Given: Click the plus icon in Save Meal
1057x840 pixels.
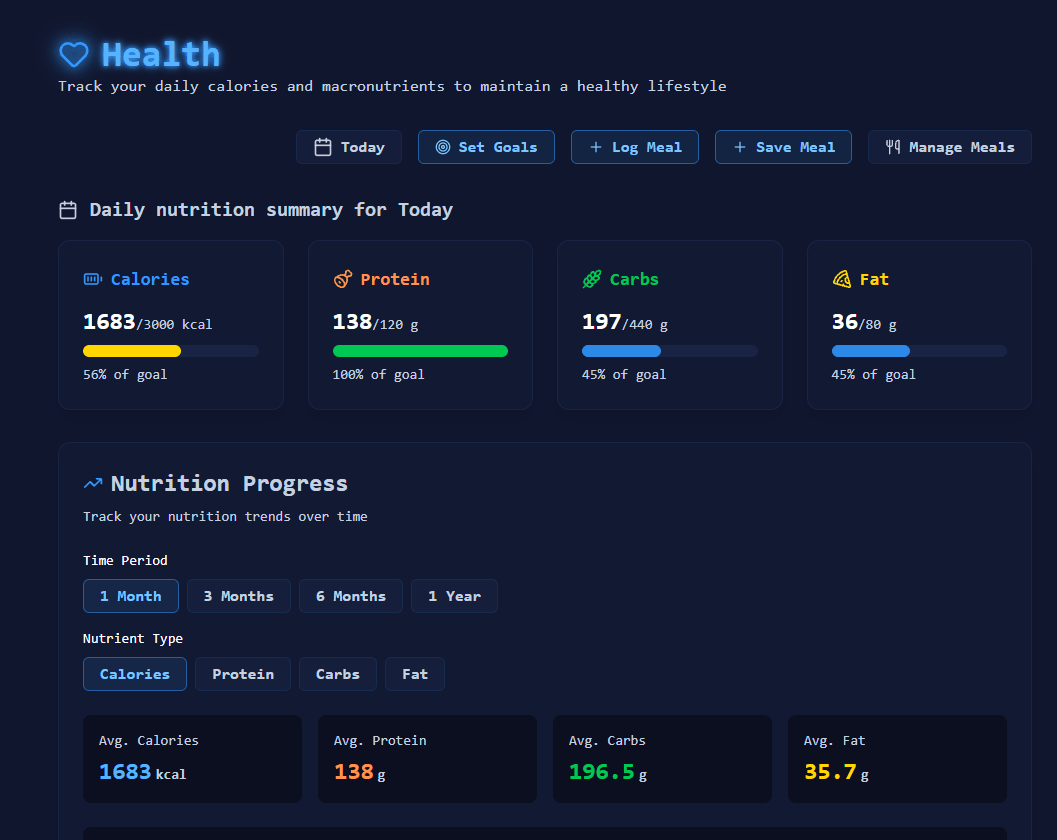Looking at the screenshot, I should (739, 147).
